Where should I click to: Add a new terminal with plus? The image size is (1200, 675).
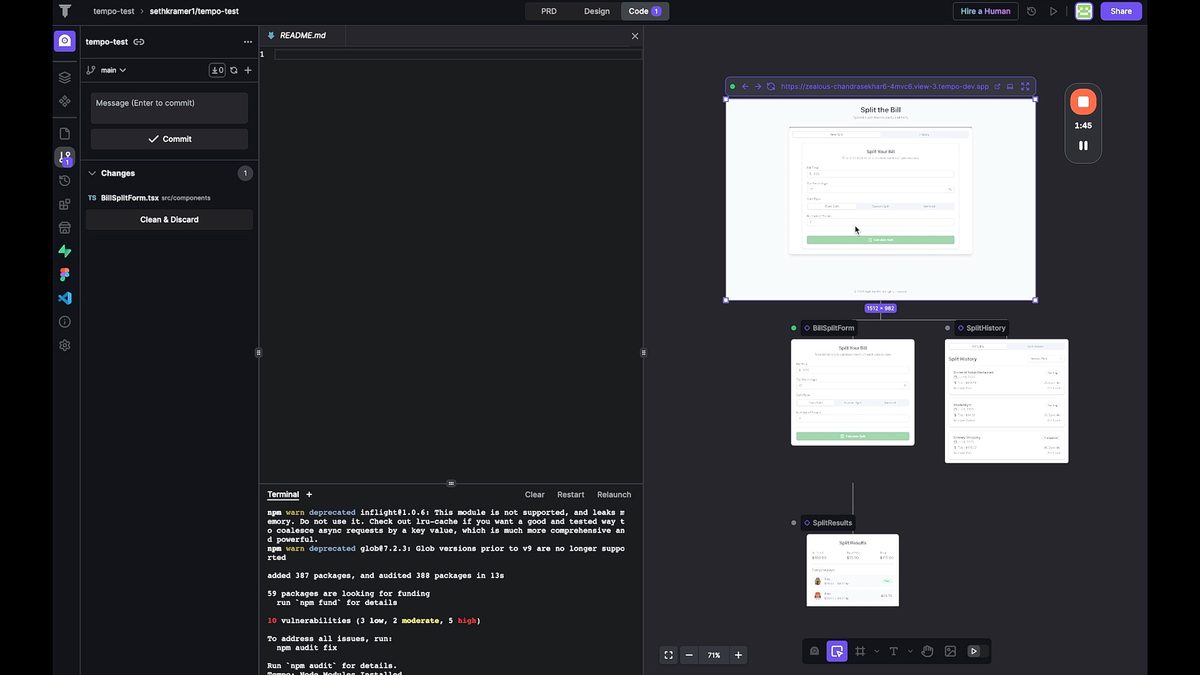(x=309, y=494)
